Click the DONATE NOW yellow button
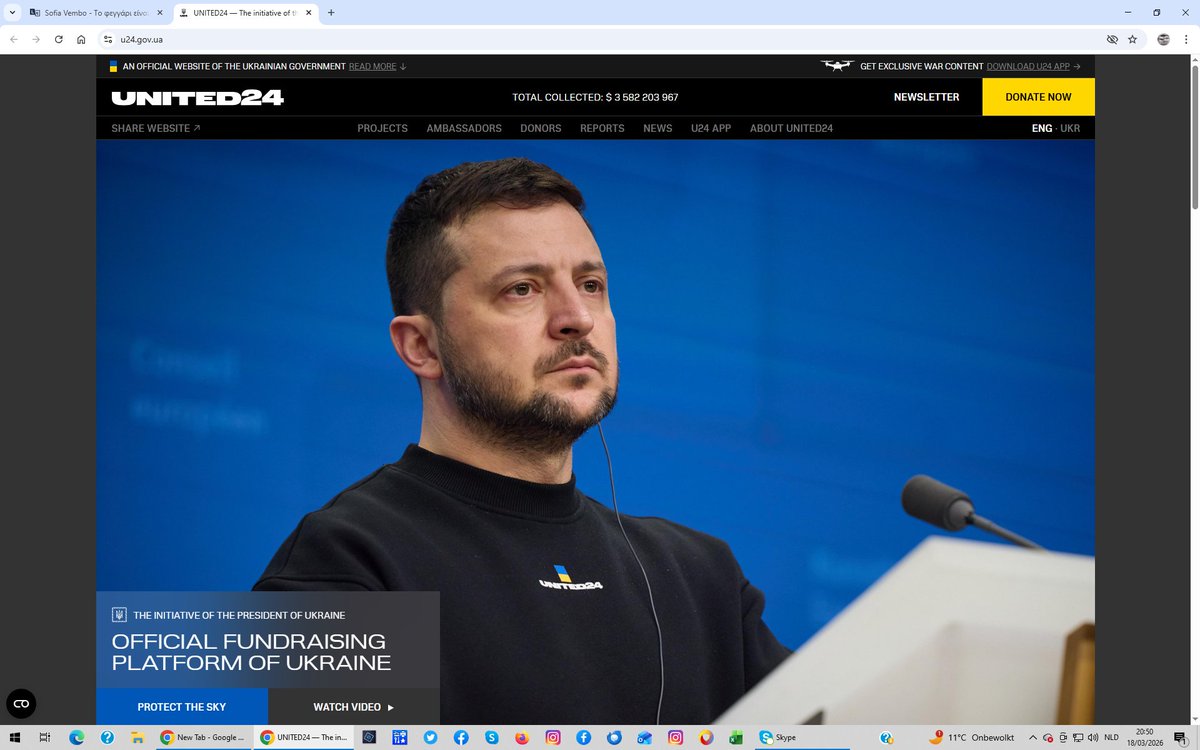Screen dimensions: 1200x750 click(x=1038, y=97)
